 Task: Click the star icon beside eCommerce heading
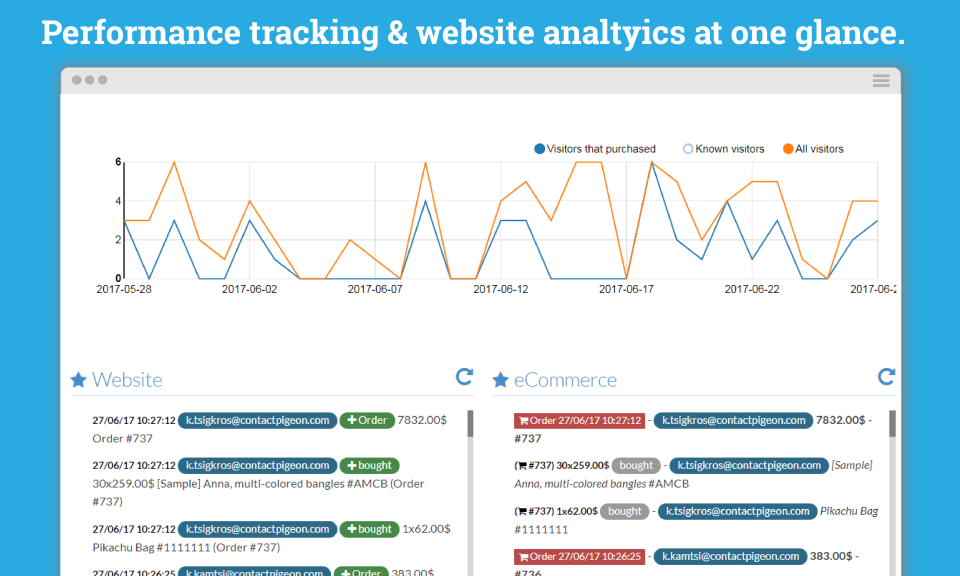499,379
